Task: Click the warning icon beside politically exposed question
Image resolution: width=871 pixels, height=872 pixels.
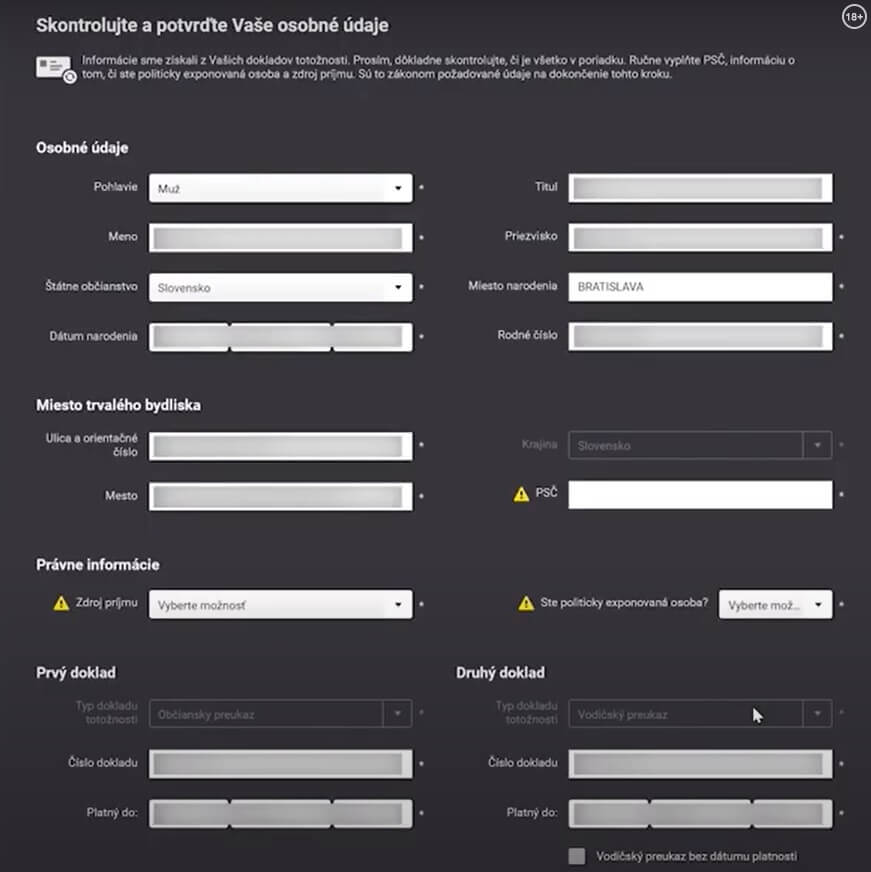Action: (x=526, y=603)
